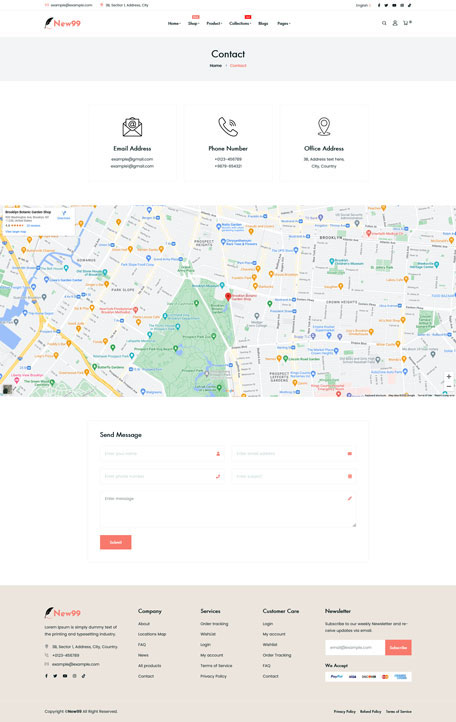Open the English language selector
Image resolution: width=456 pixels, height=722 pixels.
coord(363,6)
